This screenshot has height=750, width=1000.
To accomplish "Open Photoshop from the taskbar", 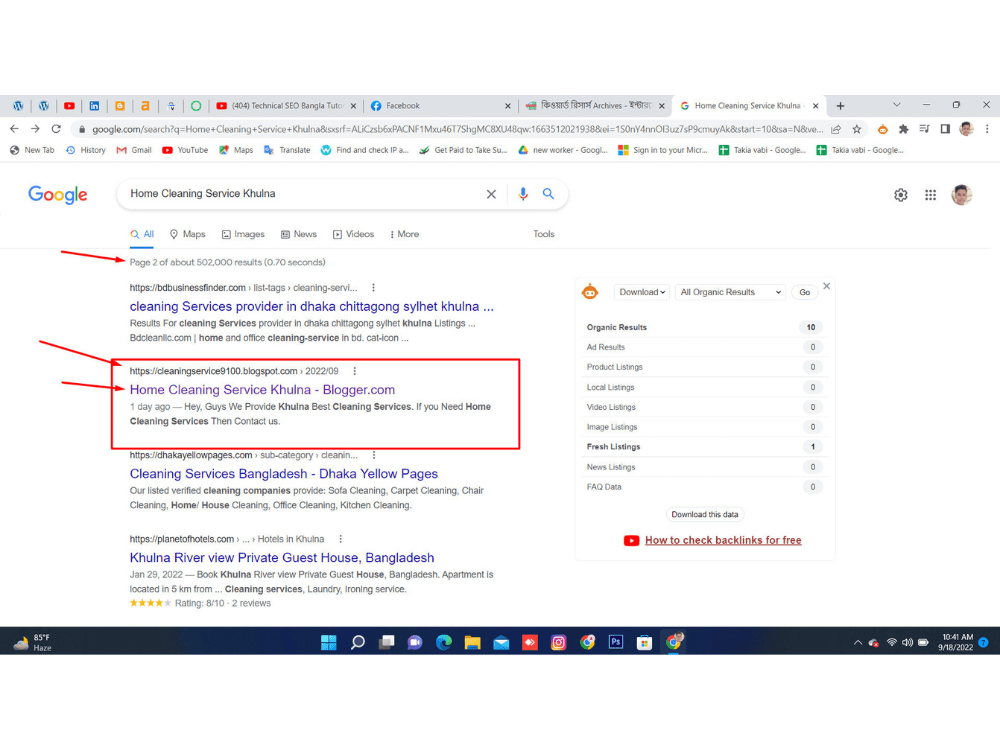I will click(615, 642).
